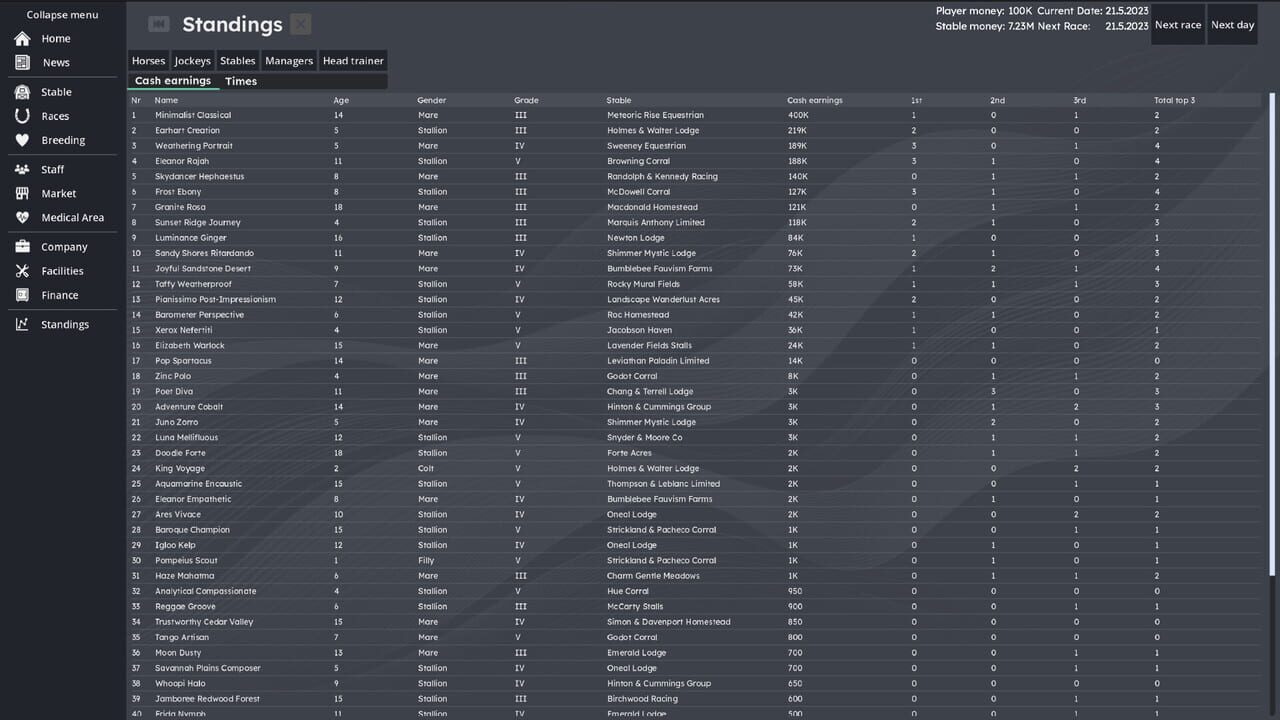Switch to the Times sub-tab
The image size is (1280, 720).
[240, 81]
